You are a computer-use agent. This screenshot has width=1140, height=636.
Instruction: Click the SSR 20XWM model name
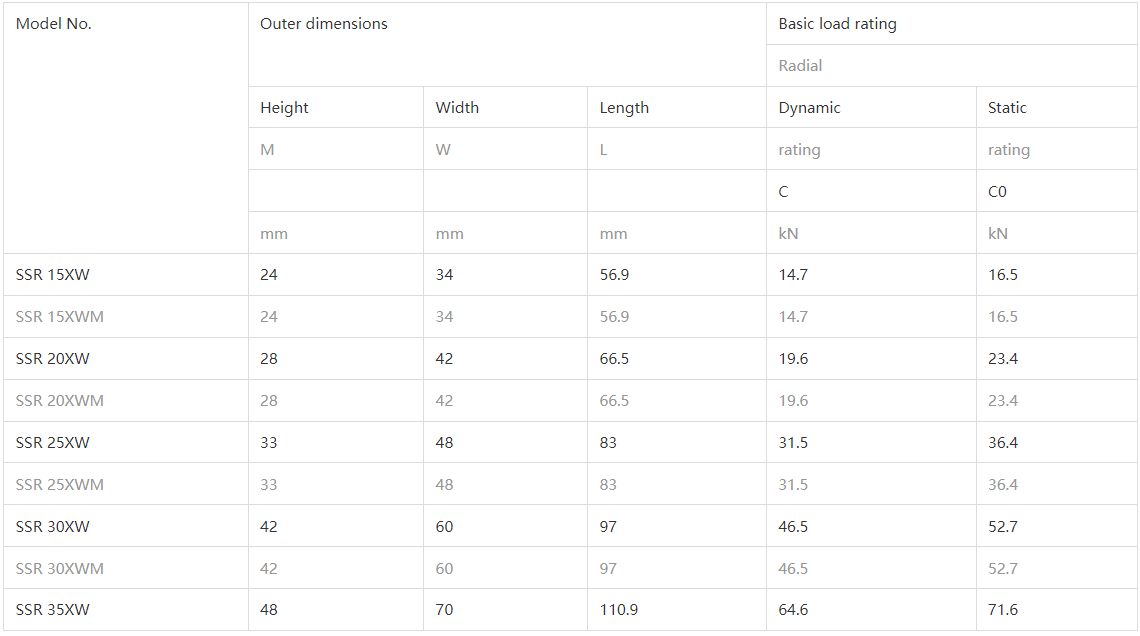pos(60,401)
